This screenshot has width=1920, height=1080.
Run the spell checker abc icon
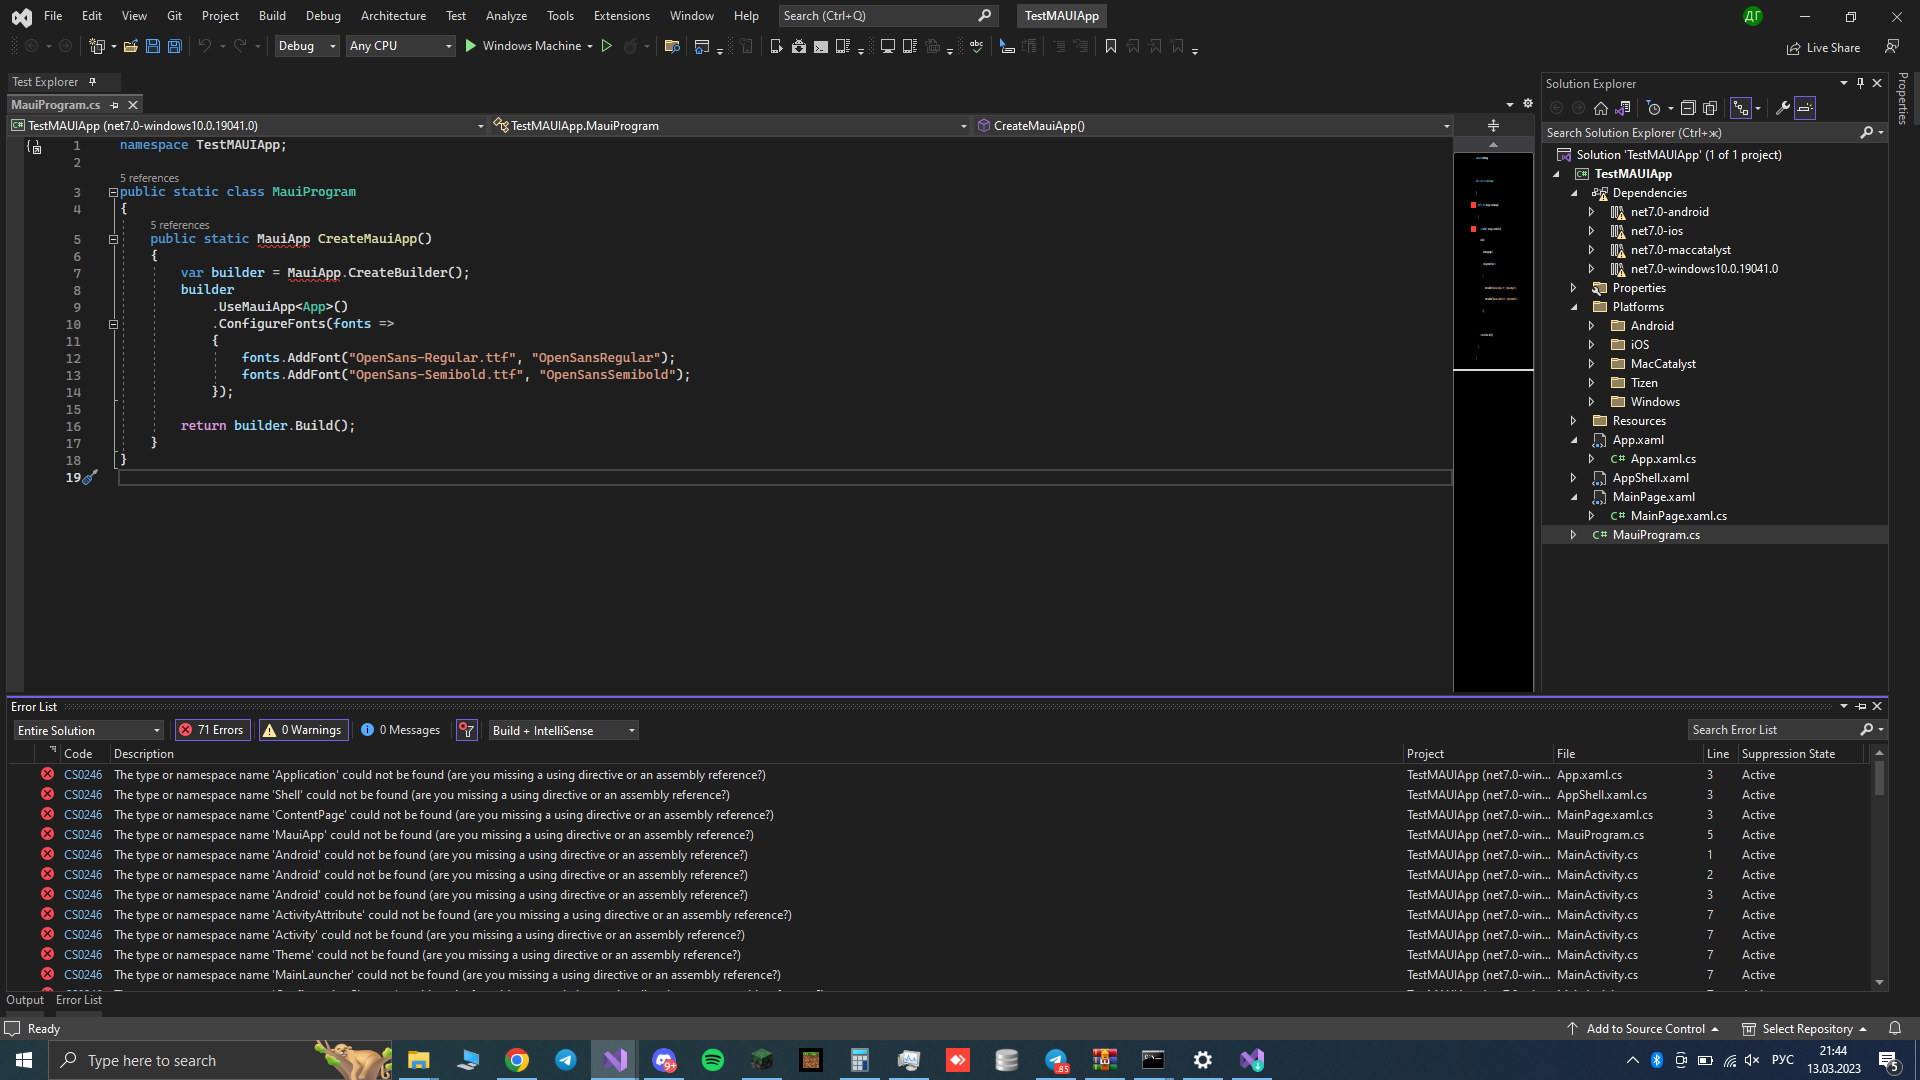point(976,46)
